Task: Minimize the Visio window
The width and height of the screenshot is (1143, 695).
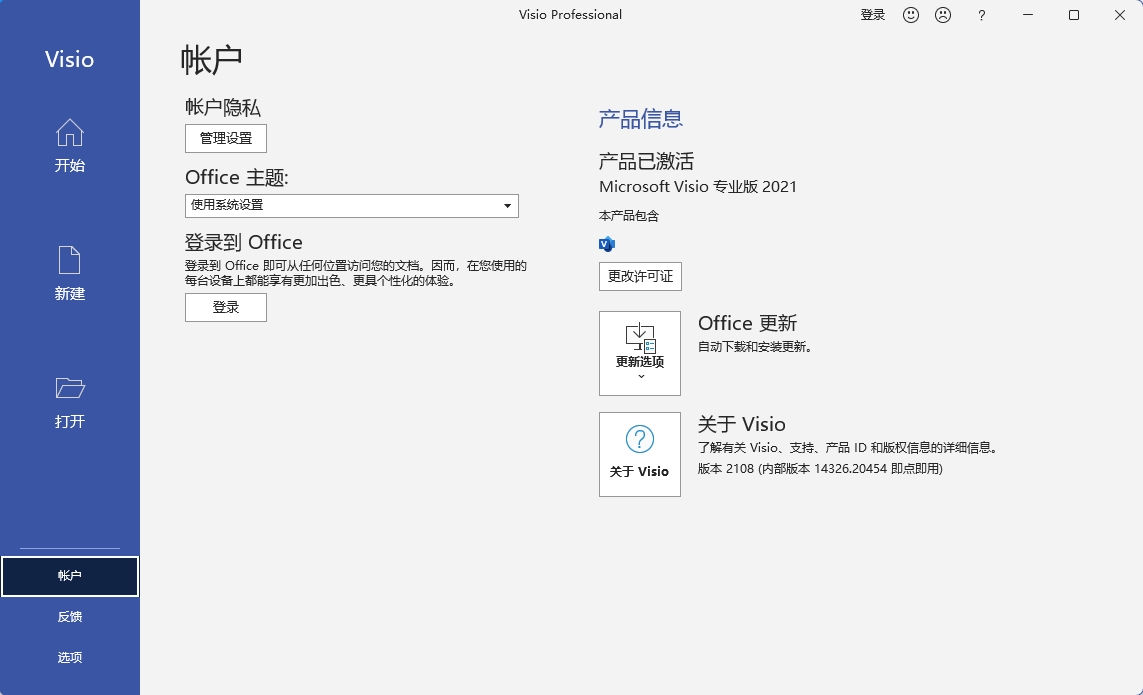Action: [x=1028, y=15]
